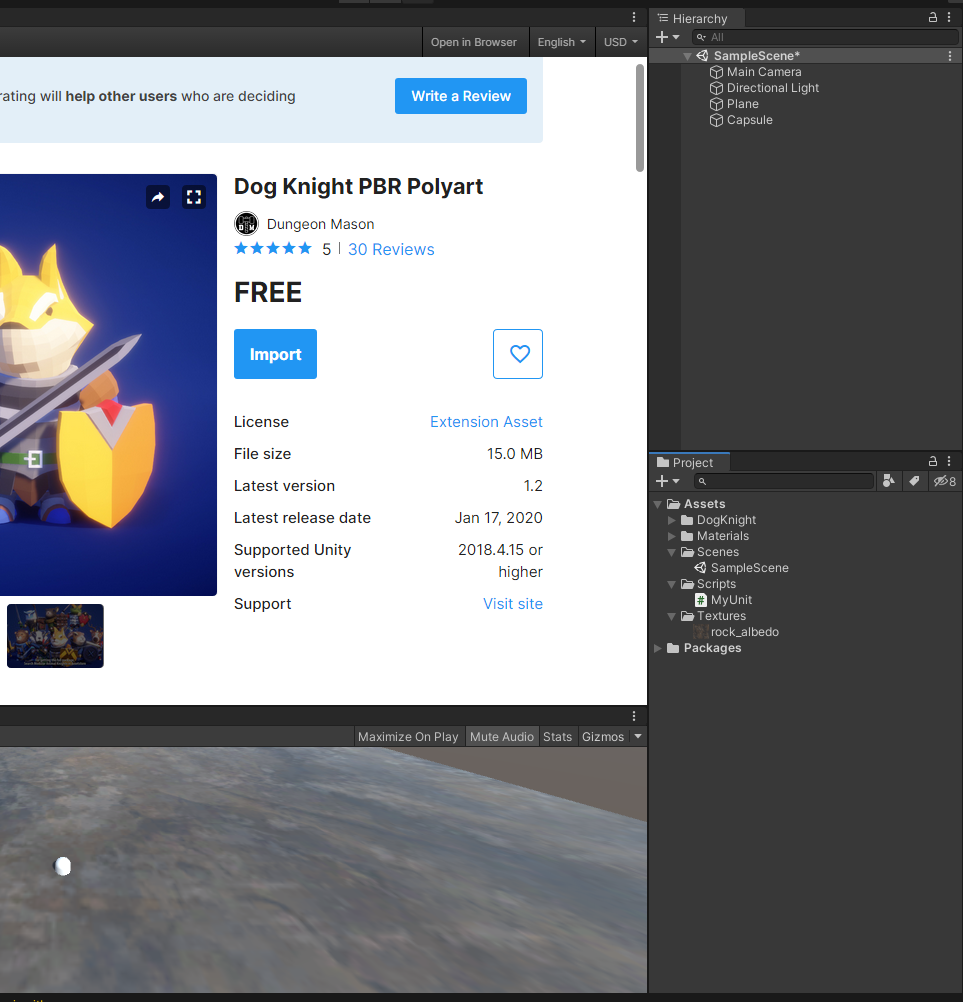Collapse the SampleScene hierarchy root
This screenshot has height=1002, width=963.
coord(688,56)
